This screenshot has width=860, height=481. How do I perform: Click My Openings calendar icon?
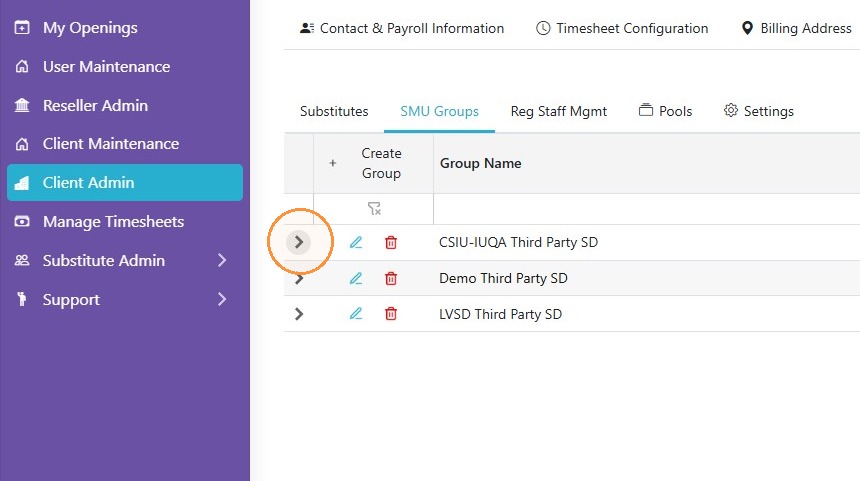coord(22,27)
